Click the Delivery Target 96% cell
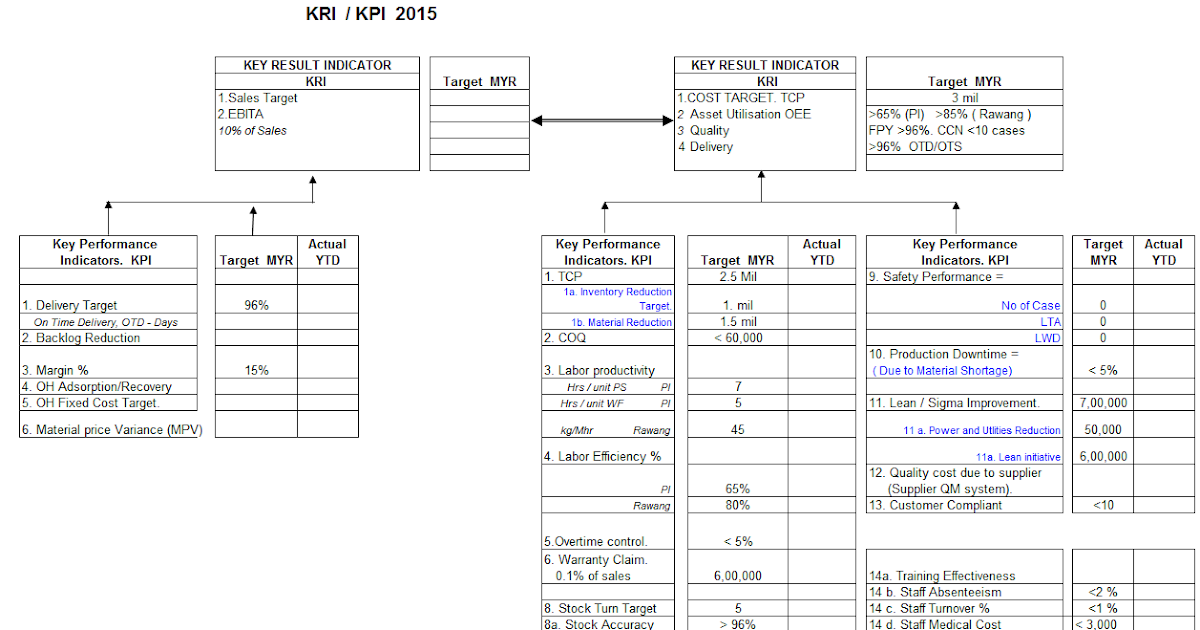 tap(255, 305)
